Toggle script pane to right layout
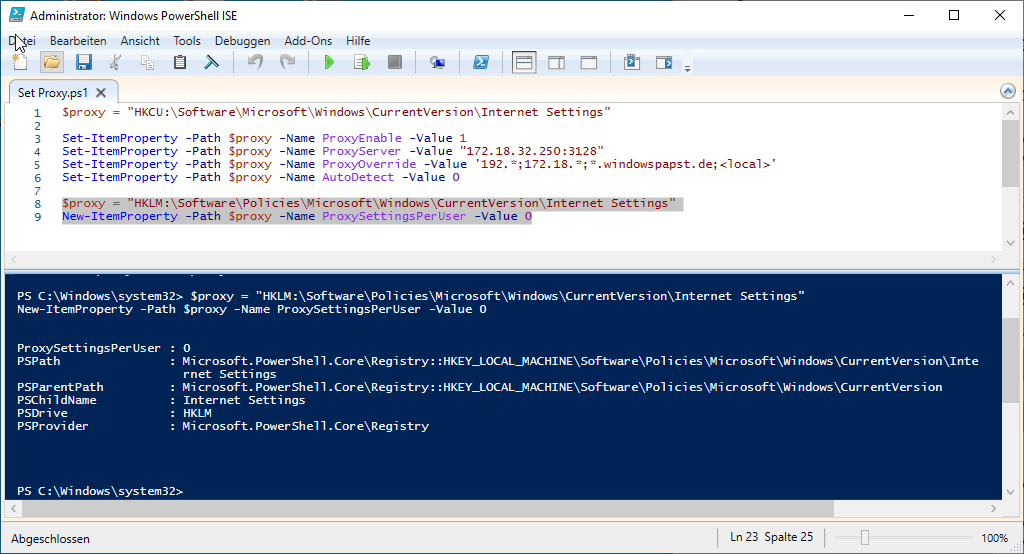Screen dimensions: 1024x554 [x=556, y=62]
